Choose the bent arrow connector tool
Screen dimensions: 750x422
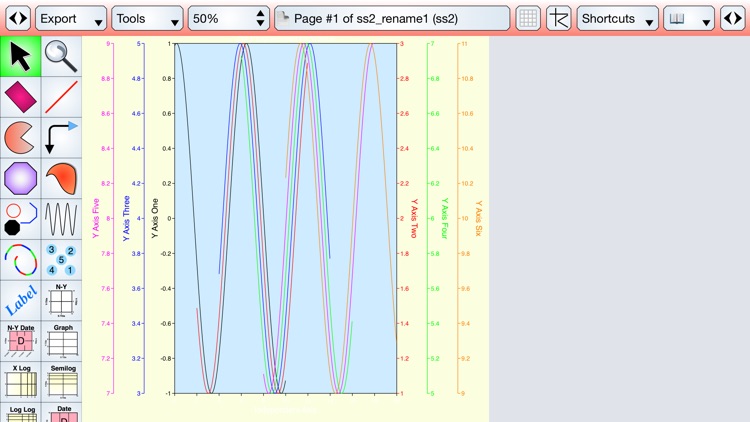point(62,138)
